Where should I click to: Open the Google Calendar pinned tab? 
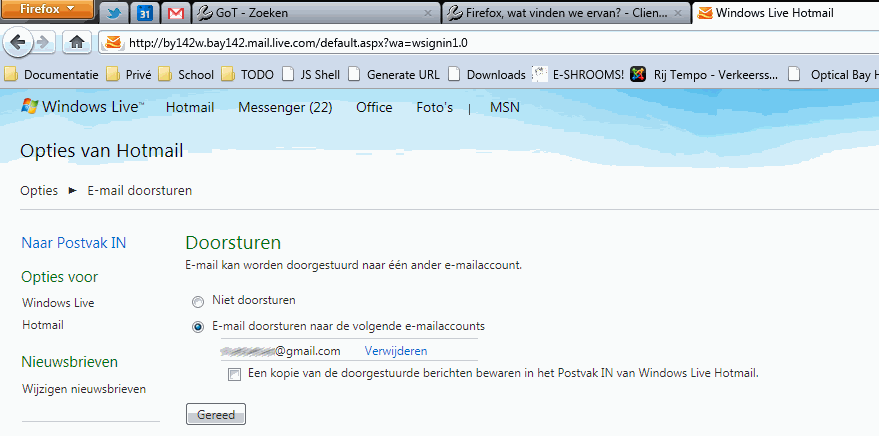(x=145, y=13)
